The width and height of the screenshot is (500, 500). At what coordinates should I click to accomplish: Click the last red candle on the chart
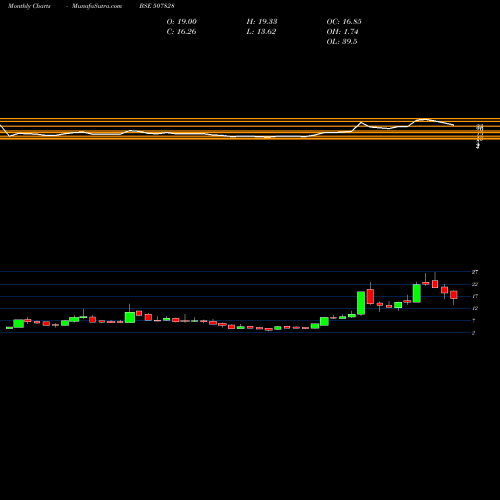(x=454, y=295)
